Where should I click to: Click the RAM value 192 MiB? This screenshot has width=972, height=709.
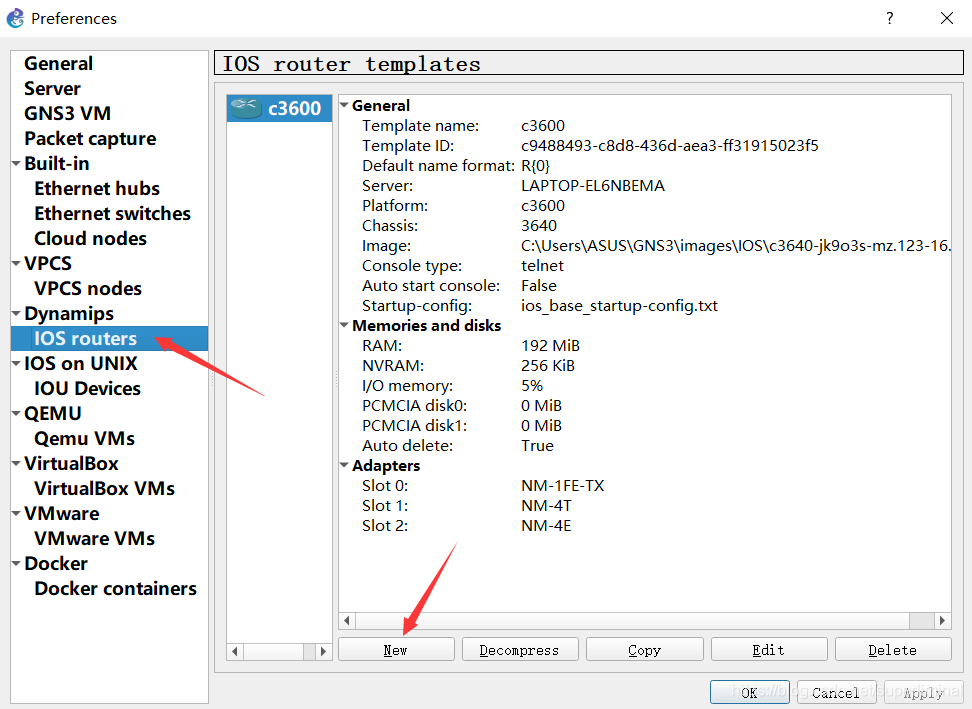[550, 345]
